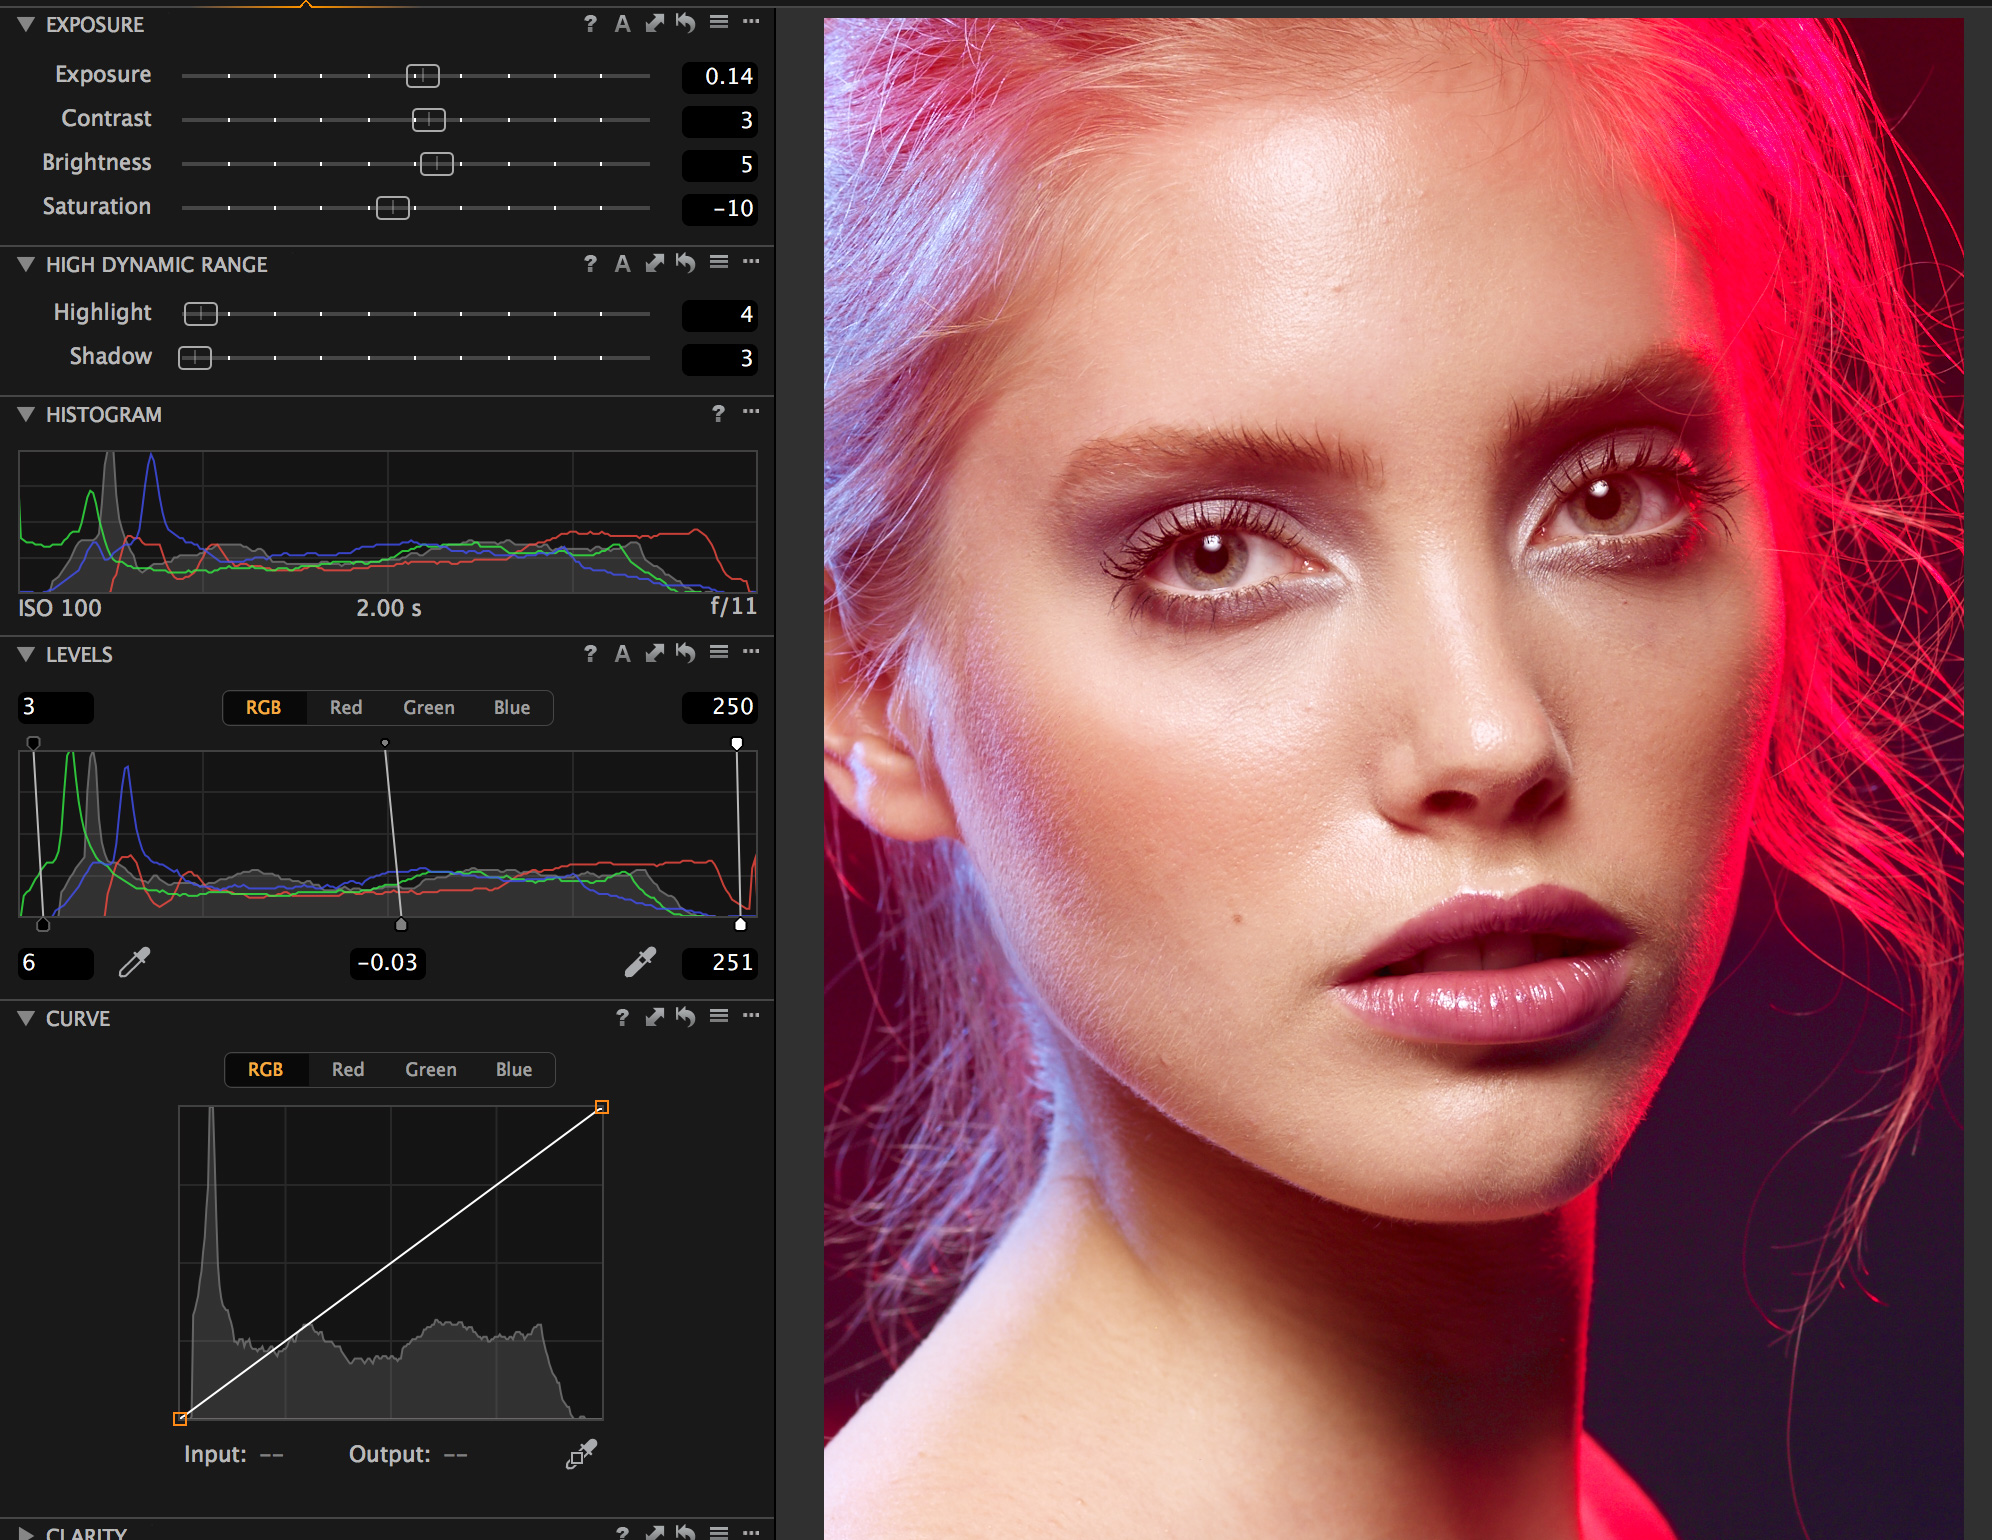Open Levels presets list icon
This screenshot has width=1992, height=1540.
(719, 652)
